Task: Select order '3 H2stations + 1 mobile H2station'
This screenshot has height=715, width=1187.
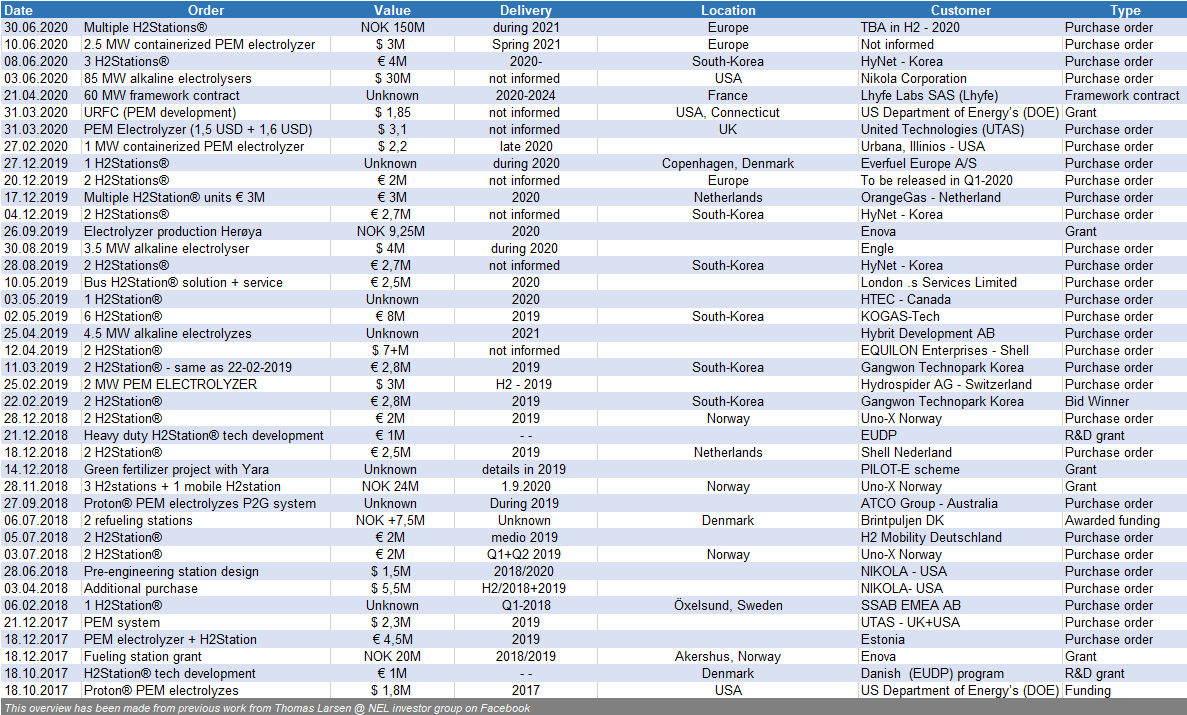Action: click(182, 487)
